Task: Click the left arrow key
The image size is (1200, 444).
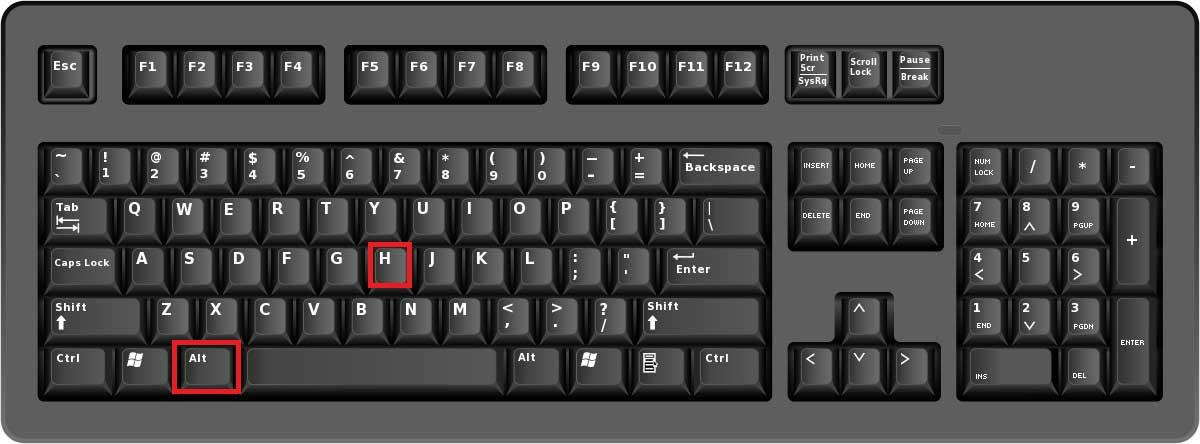Action: [810, 365]
